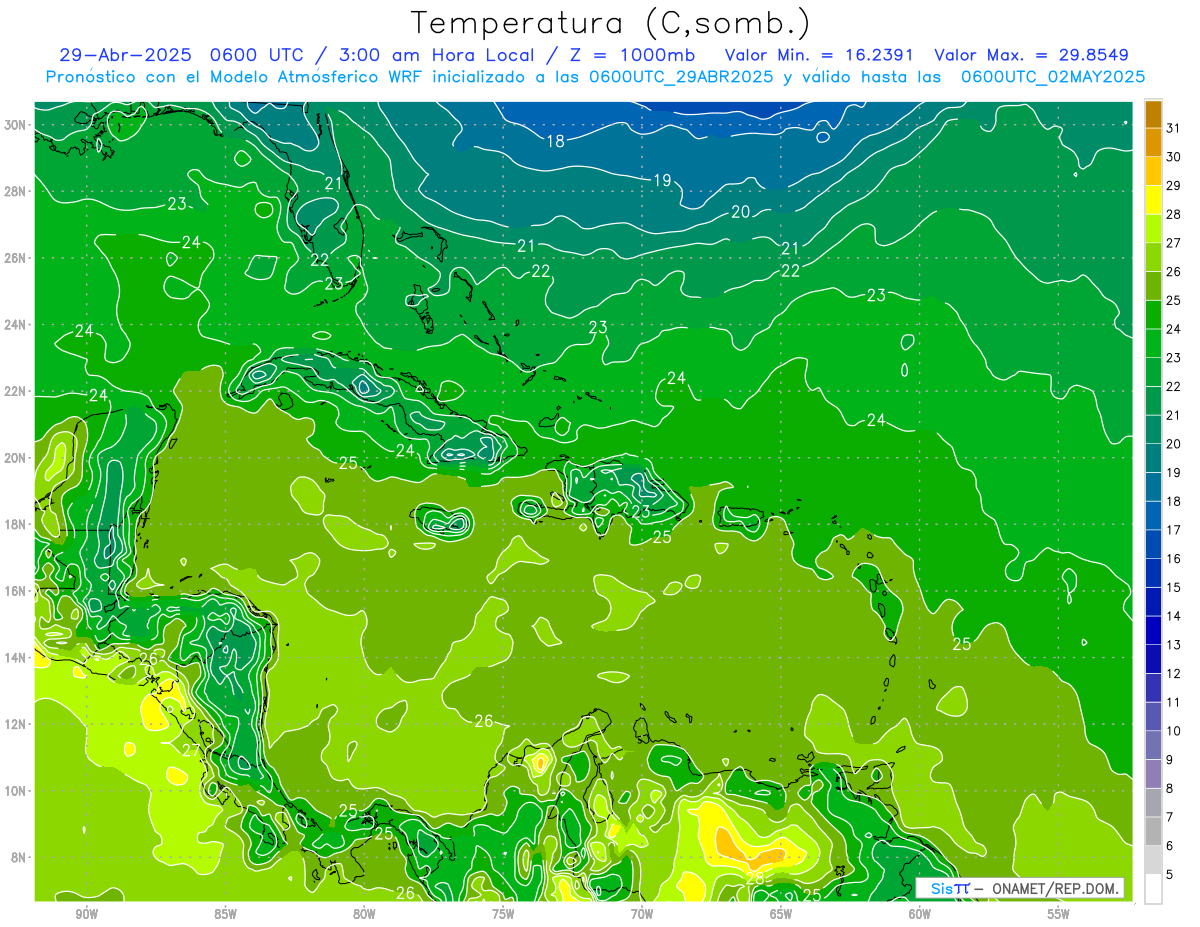Click the '14N' latitude axis label
Viewport: 1200px width, 927px height.
[16, 658]
